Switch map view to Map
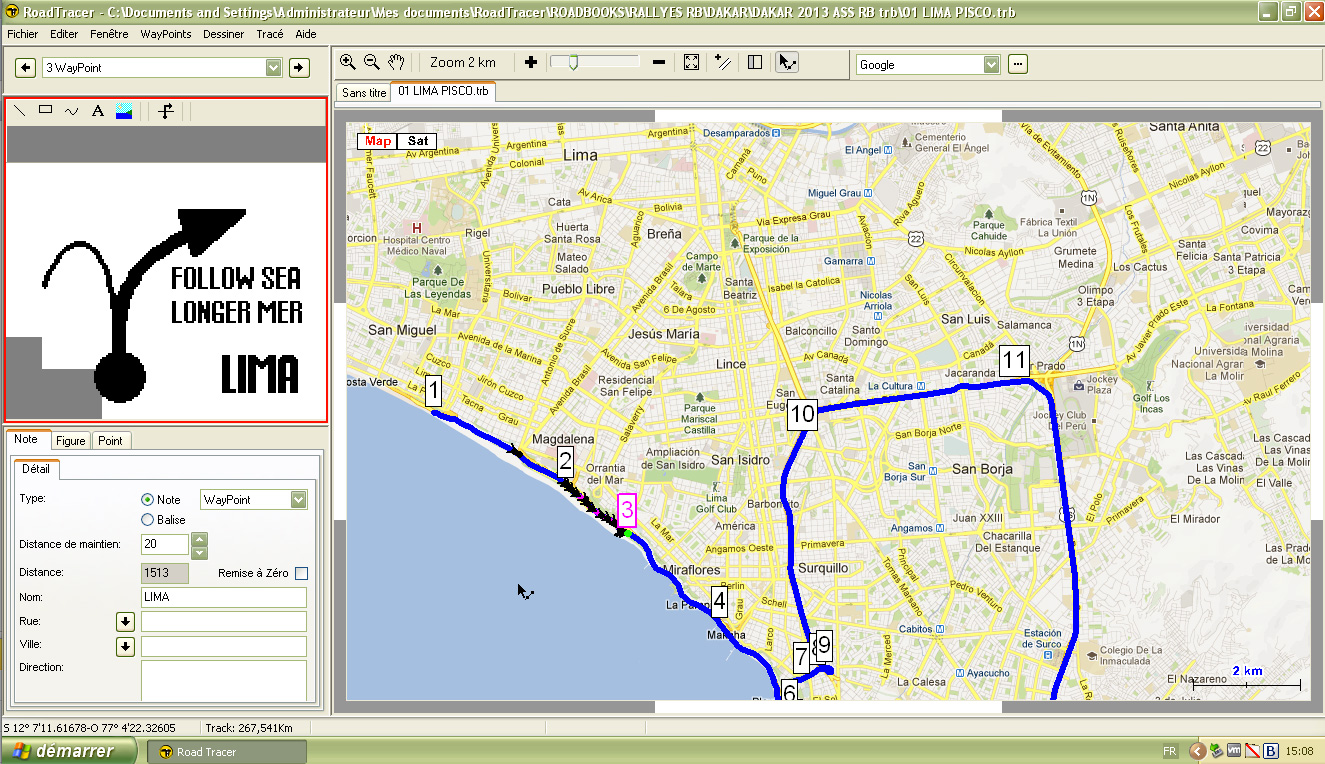Image resolution: width=1325 pixels, height=764 pixels. [x=378, y=141]
